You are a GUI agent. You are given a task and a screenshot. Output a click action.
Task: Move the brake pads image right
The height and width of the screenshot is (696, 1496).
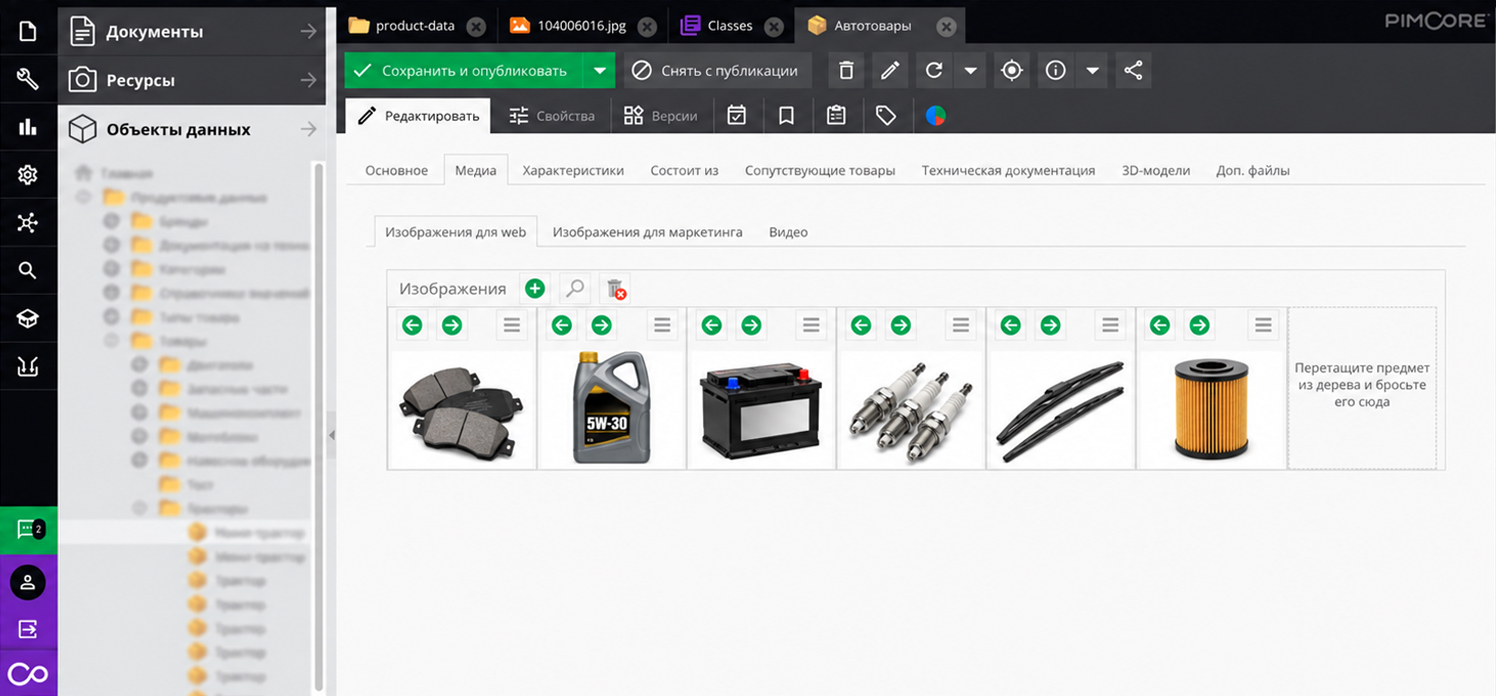coord(452,325)
